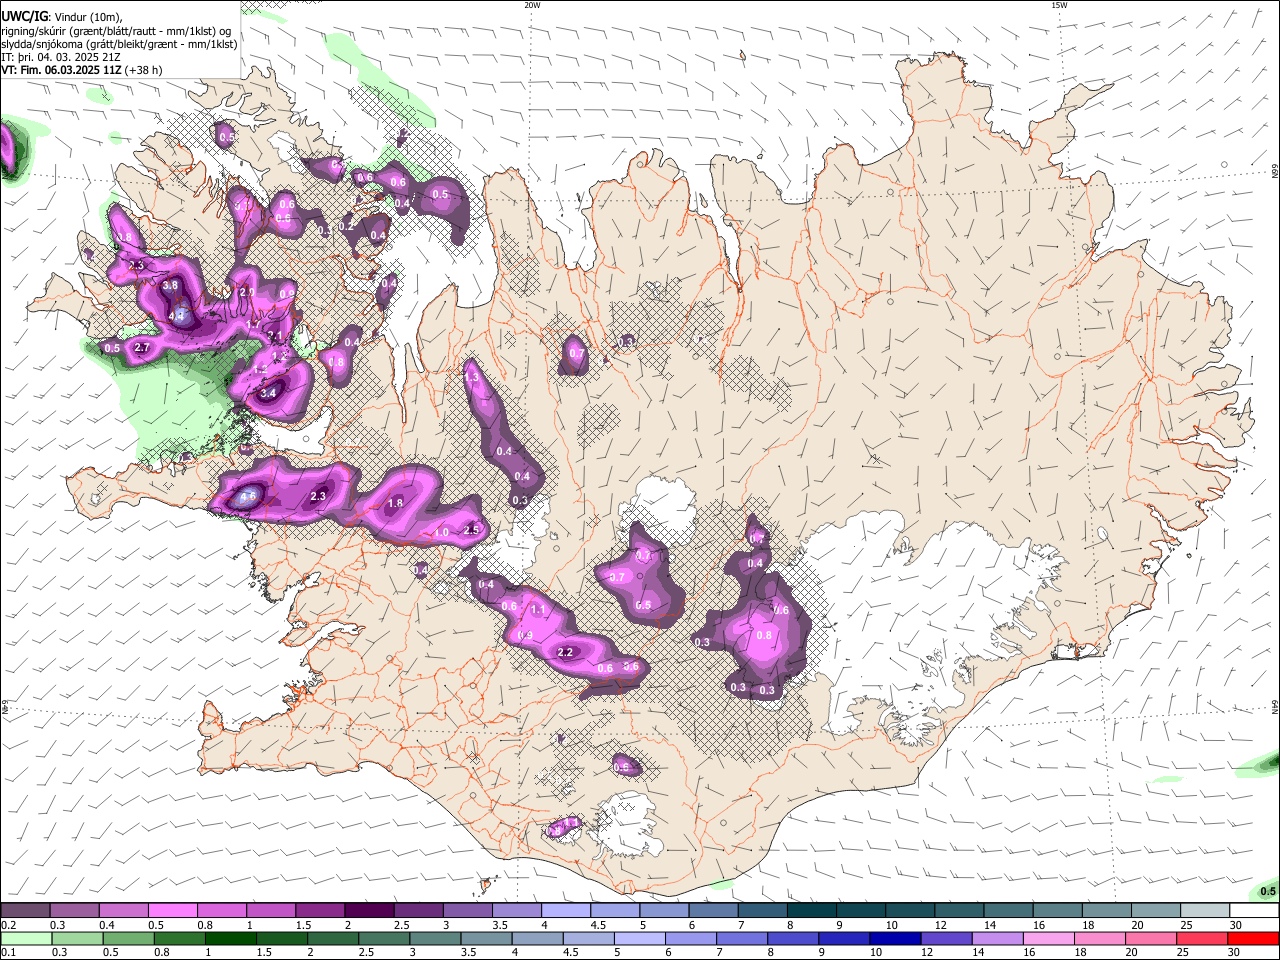This screenshot has height=960, width=1280.
Task: Click the '2.5' precipitation value on the map
Action: [472, 530]
